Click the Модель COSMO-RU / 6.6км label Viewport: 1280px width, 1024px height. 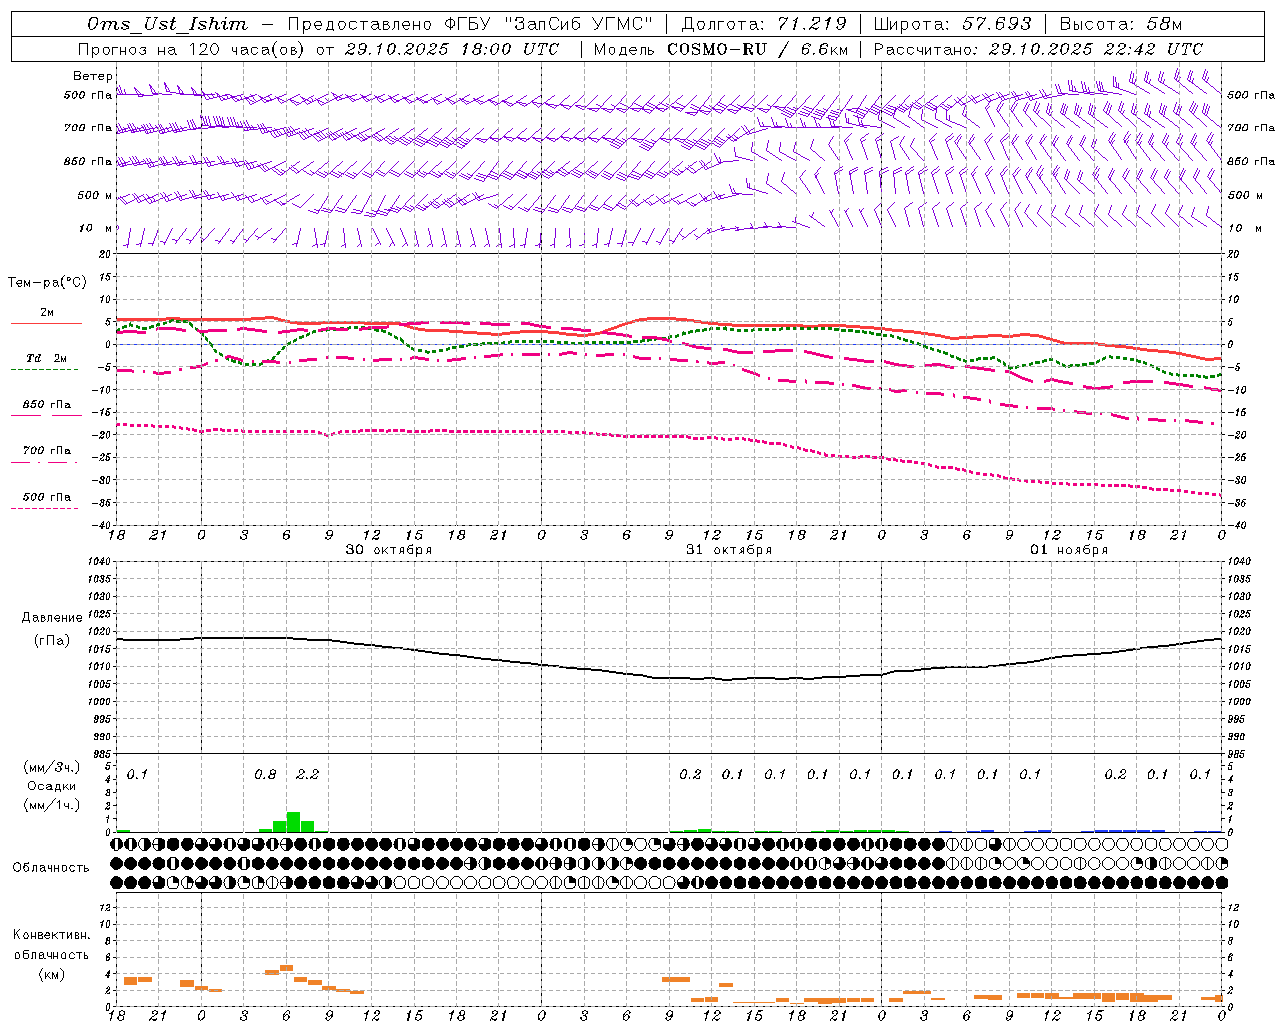click(720, 49)
